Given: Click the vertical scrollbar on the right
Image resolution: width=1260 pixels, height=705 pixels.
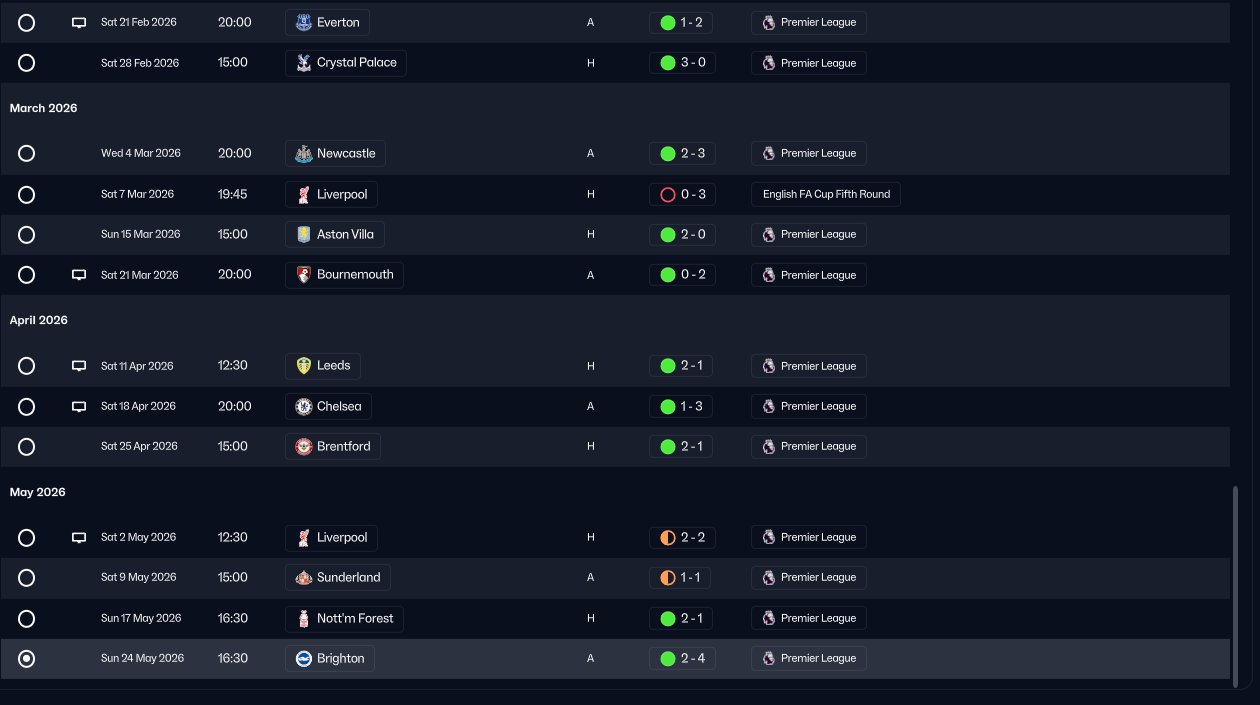Looking at the screenshot, I should click(1236, 585).
